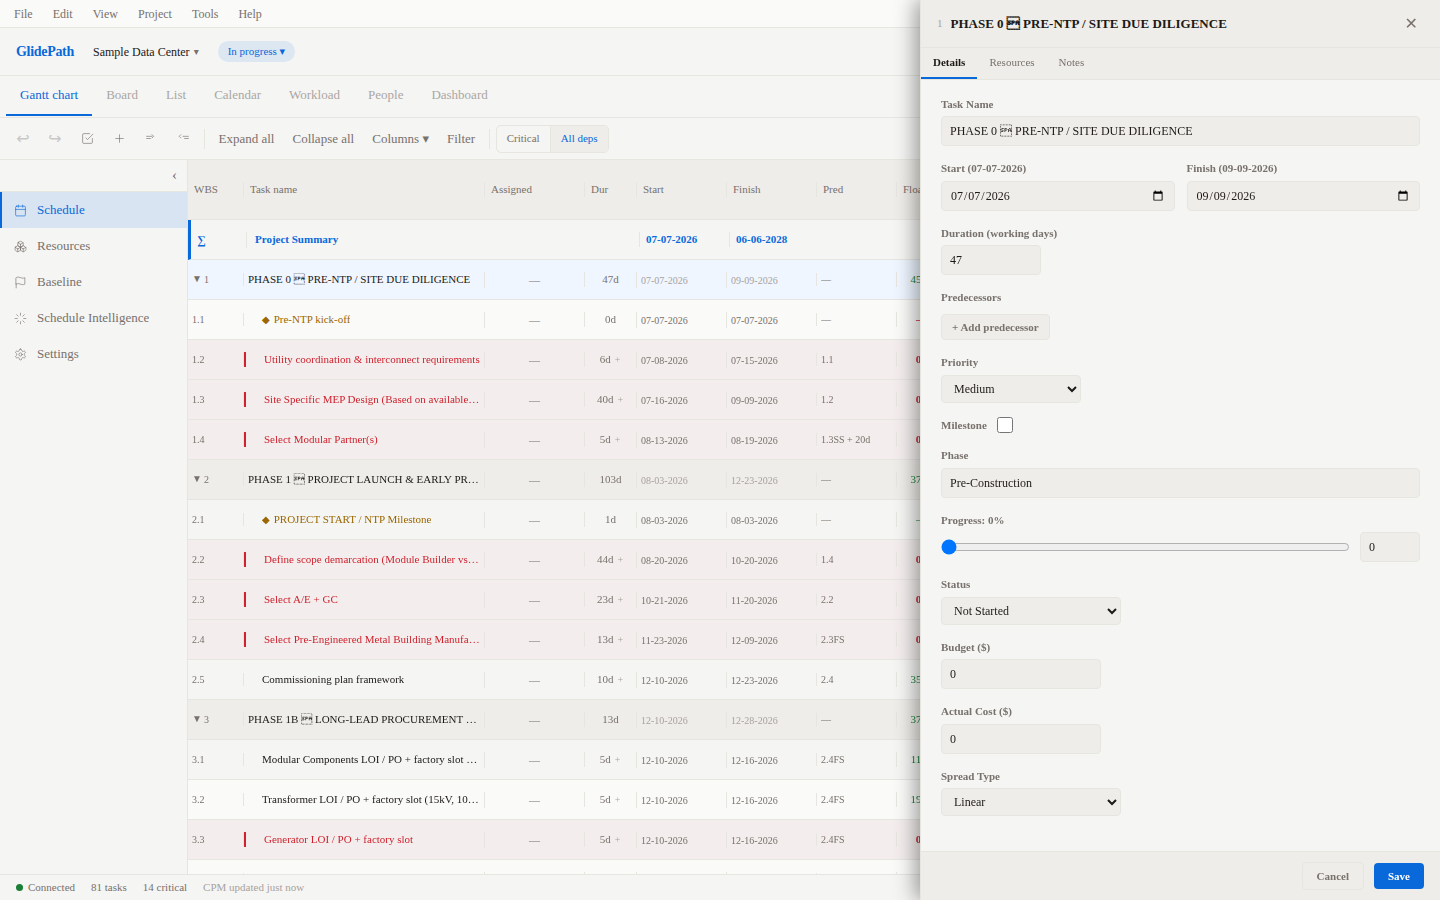Switch to the Resources tab in details panel

coord(1012,62)
